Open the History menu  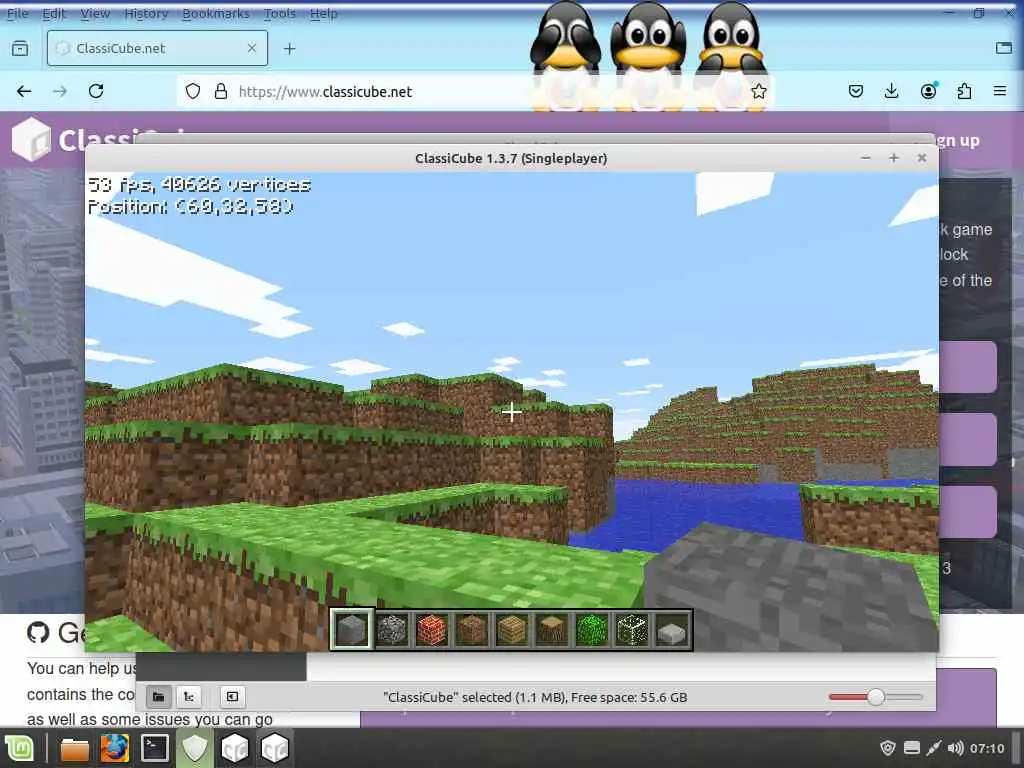(x=146, y=13)
